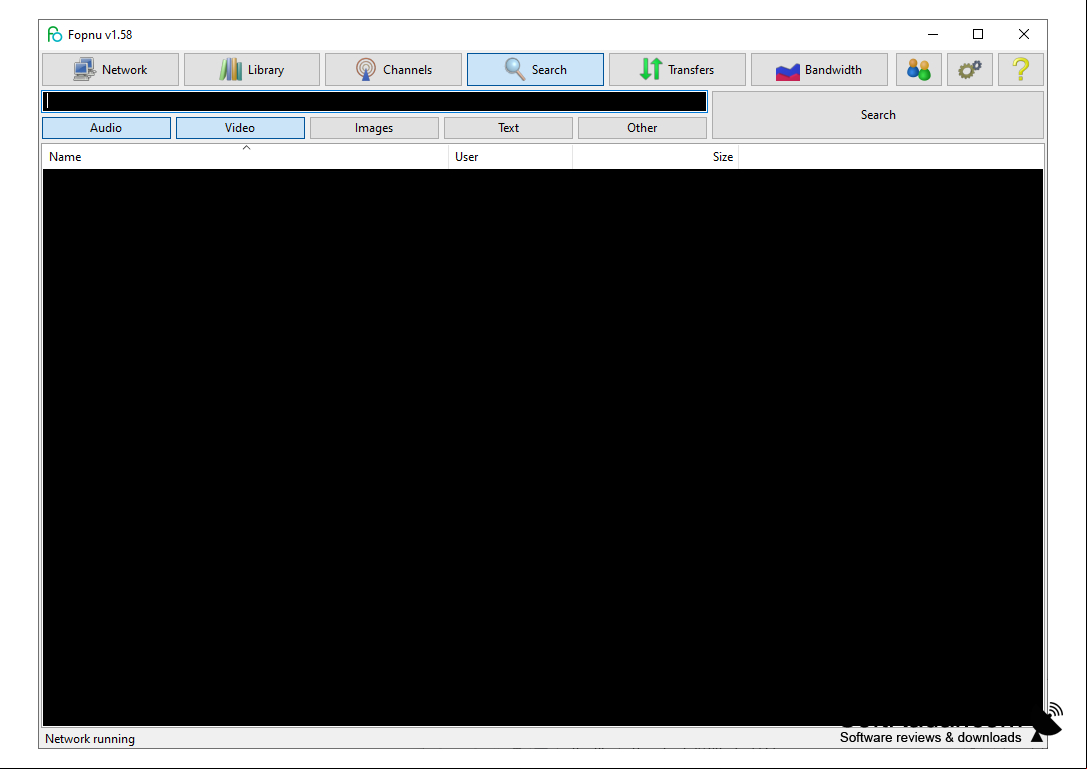Click the Network running status text

point(90,739)
